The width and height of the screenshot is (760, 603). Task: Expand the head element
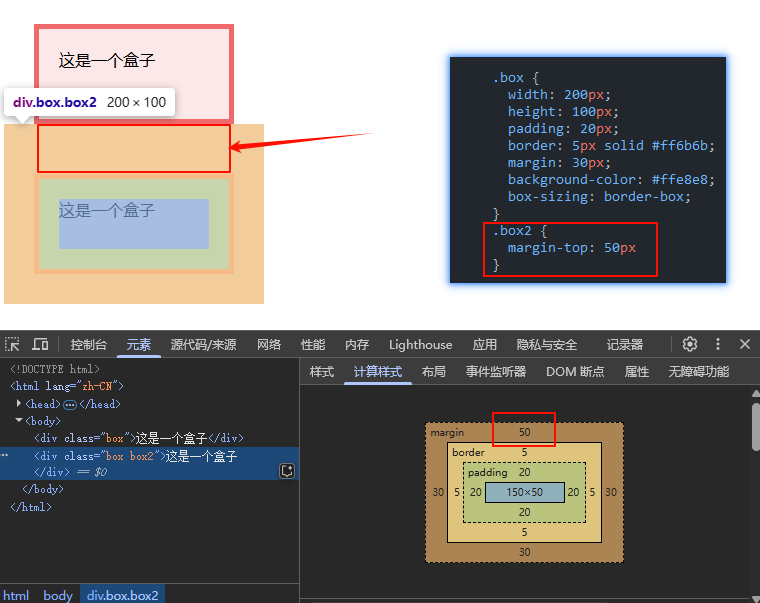coord(19,403)
